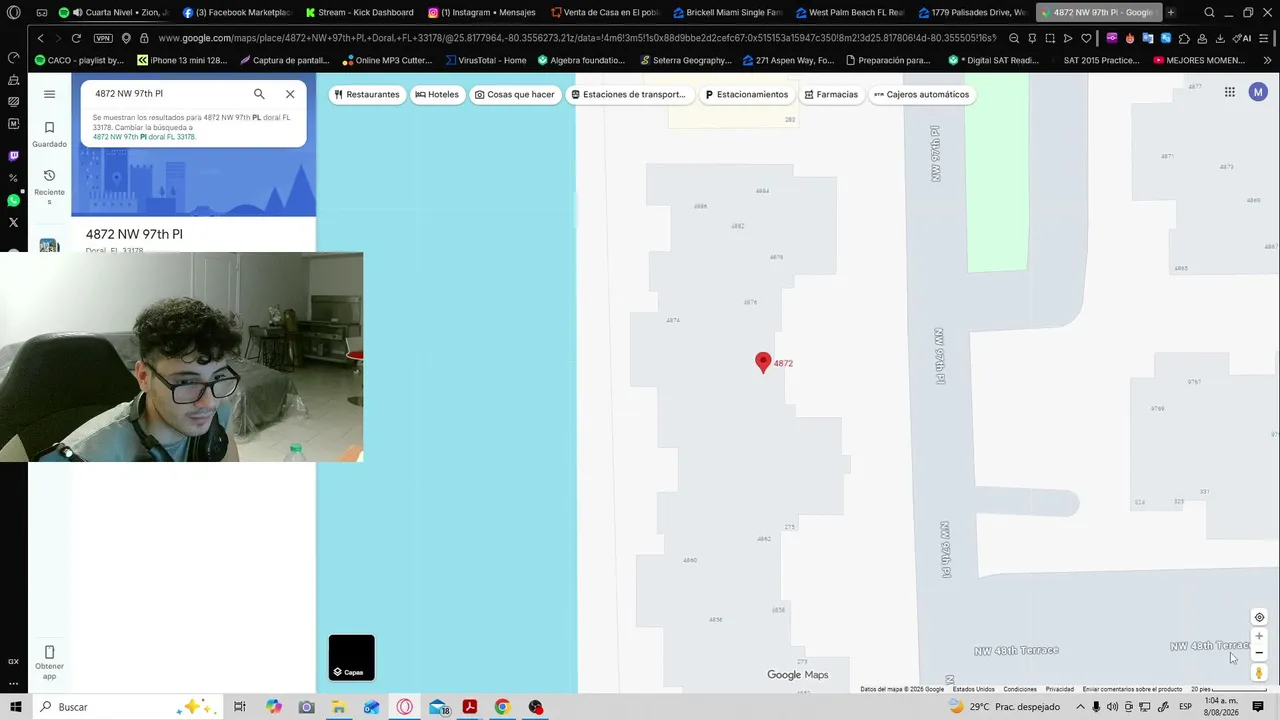Open the Obtener app sidebar item
This screenshot has height=720, width=1280.
[49, 662]
